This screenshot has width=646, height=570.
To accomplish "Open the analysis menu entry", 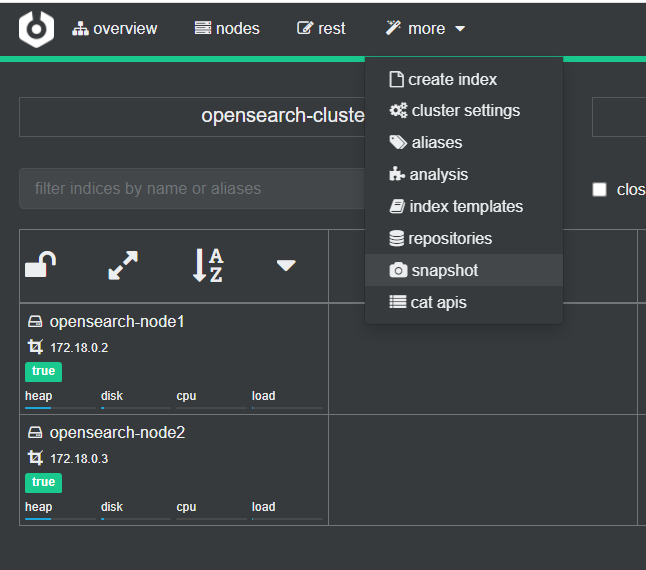I will click(x=464, y=175).
